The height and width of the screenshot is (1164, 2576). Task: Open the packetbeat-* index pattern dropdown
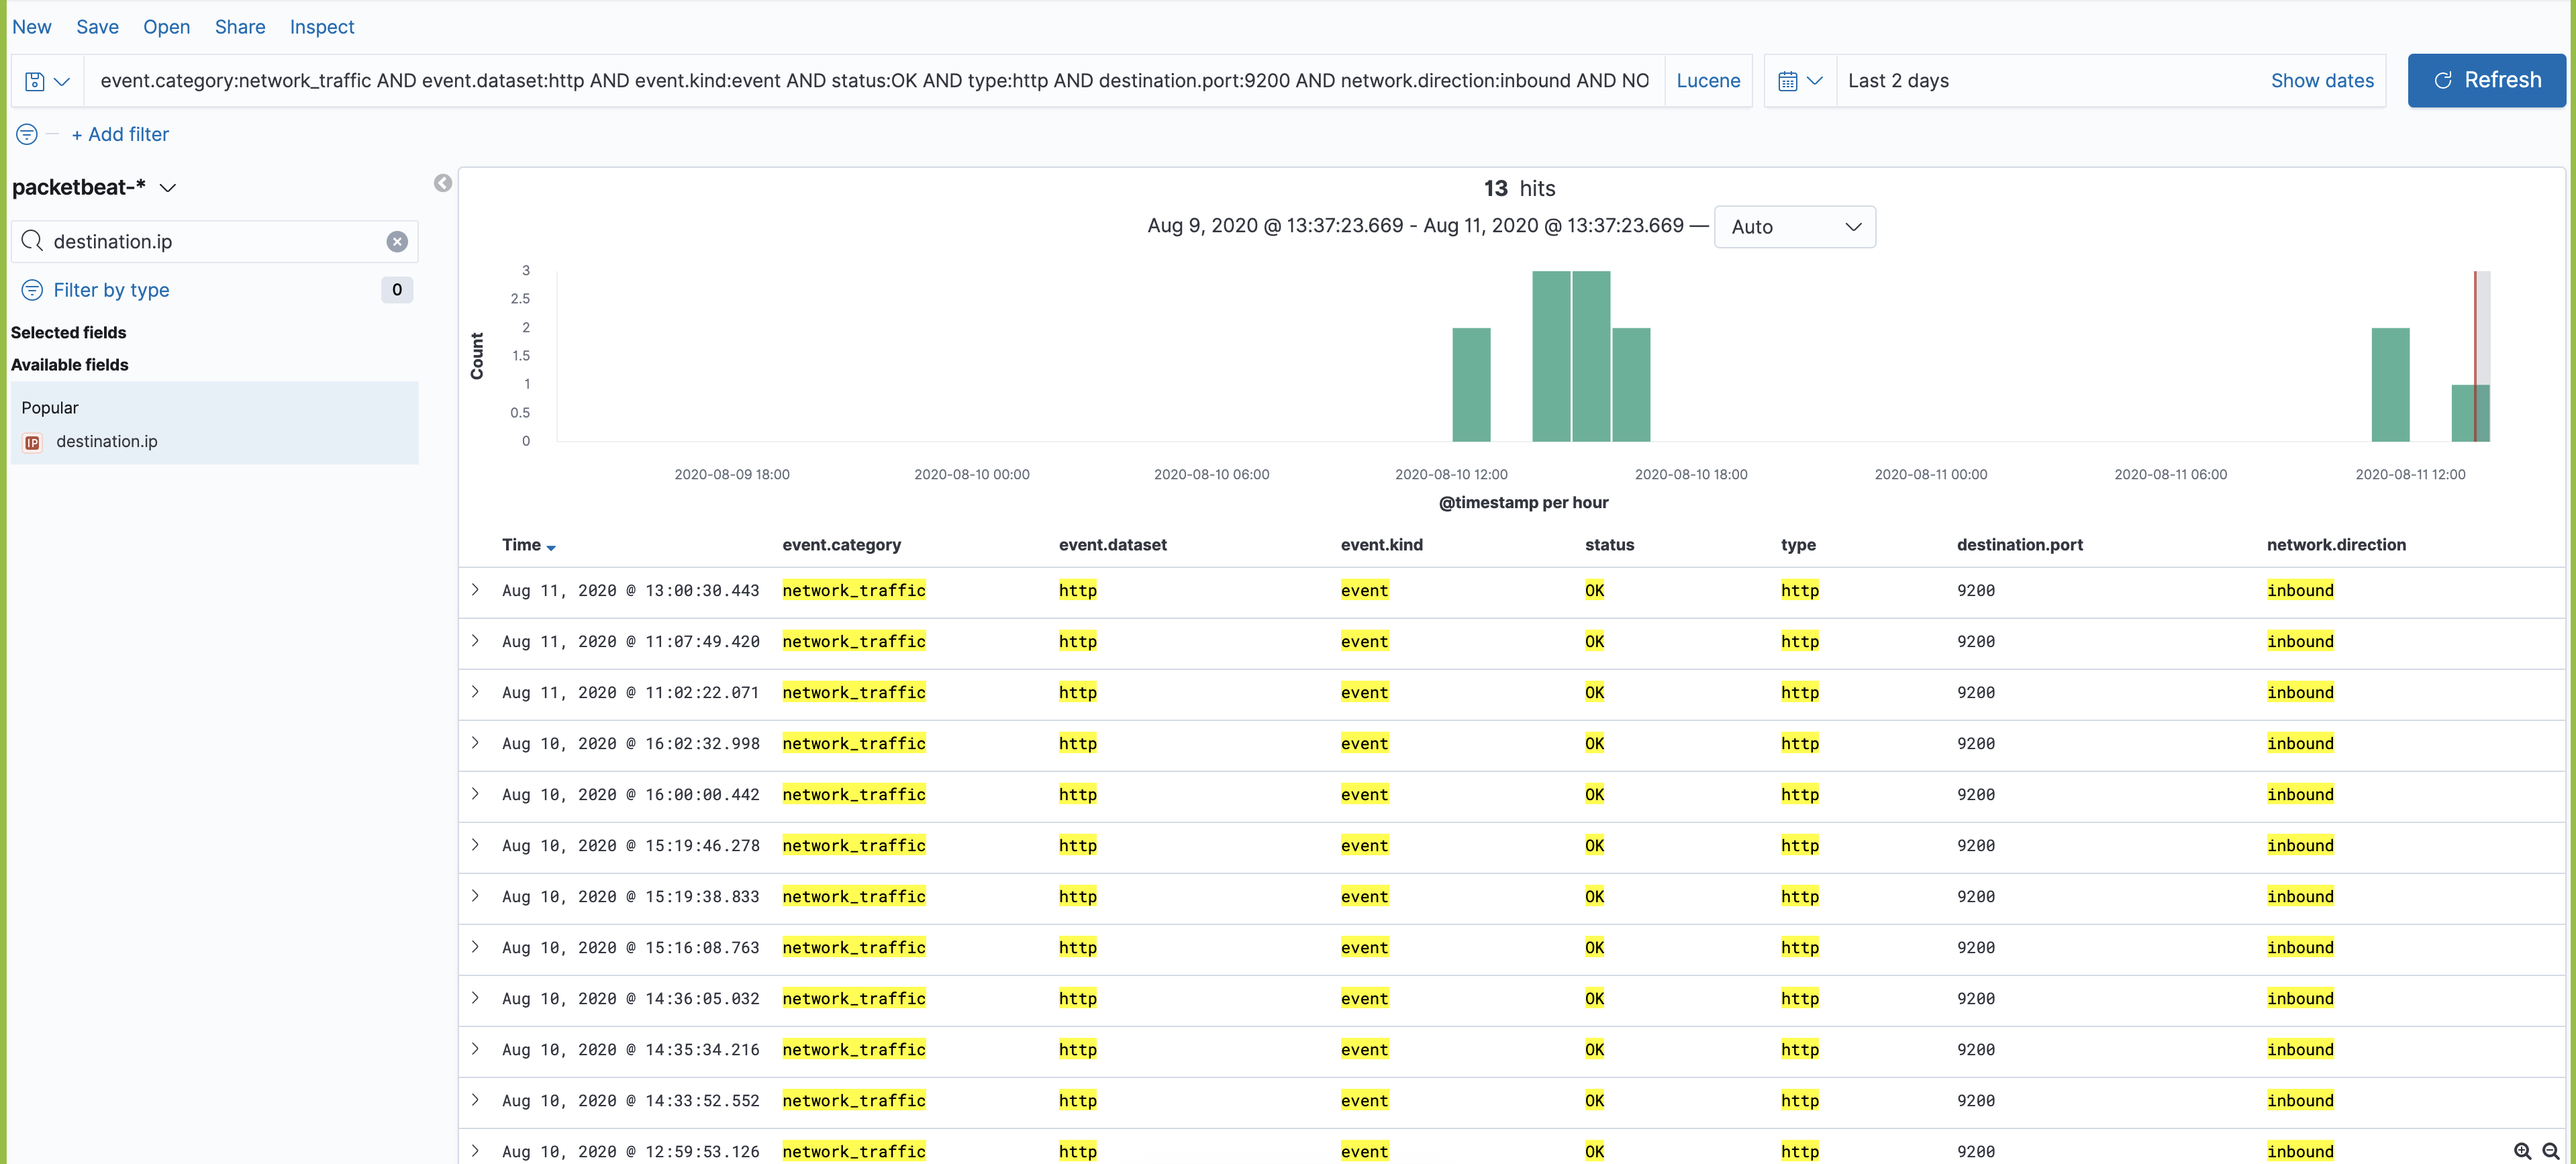(x=168, y=188)
